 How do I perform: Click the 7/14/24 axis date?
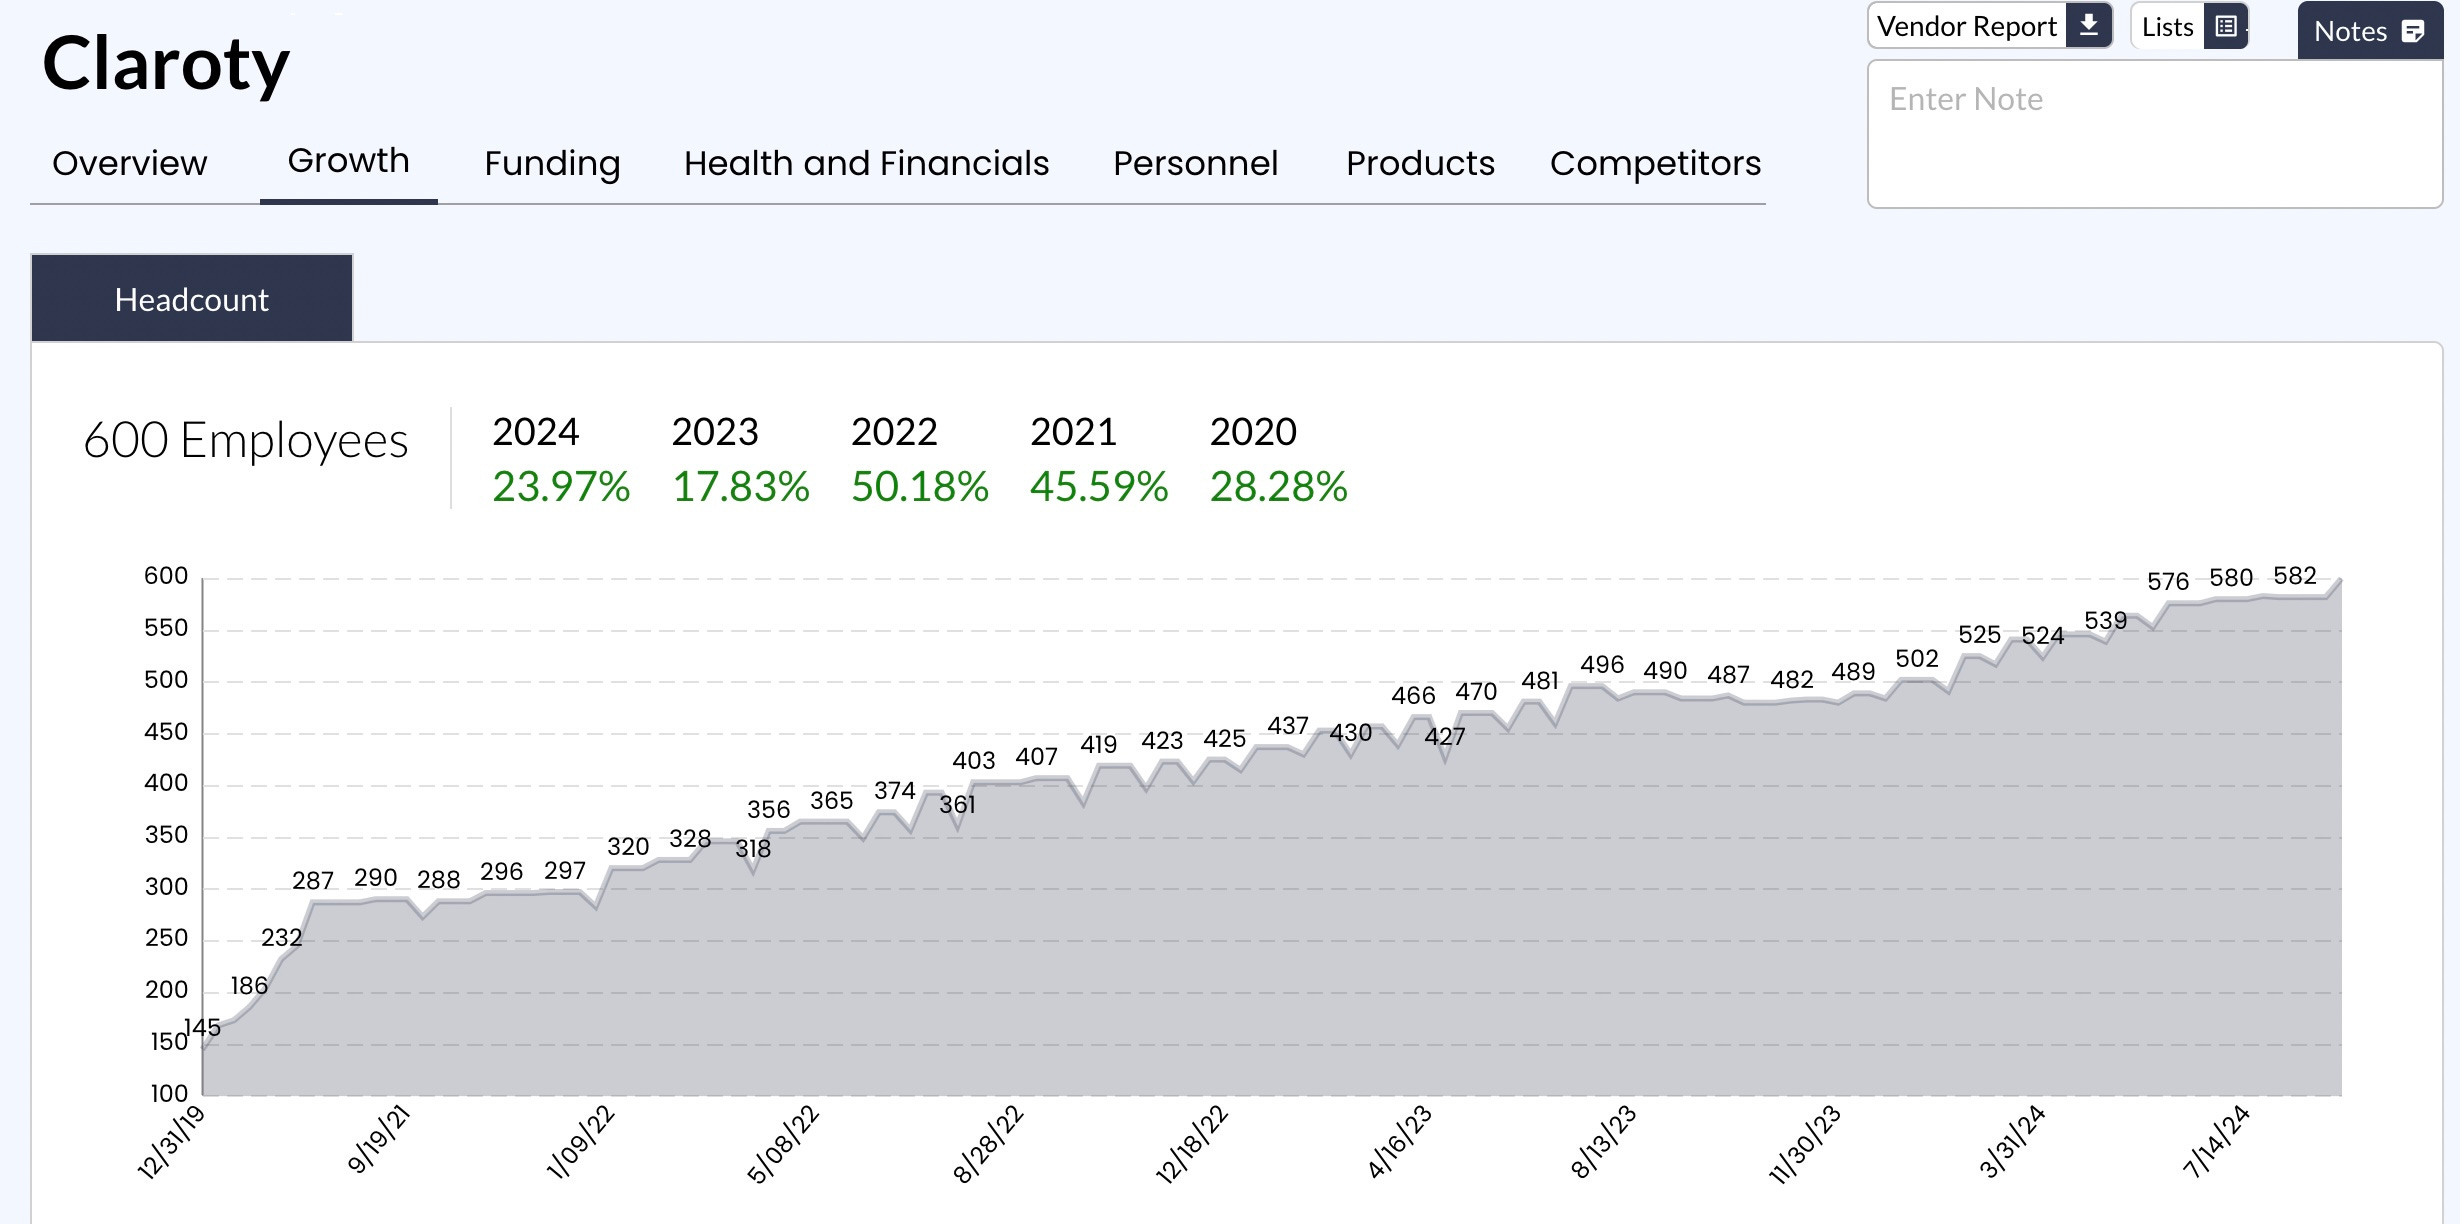2216,1142
